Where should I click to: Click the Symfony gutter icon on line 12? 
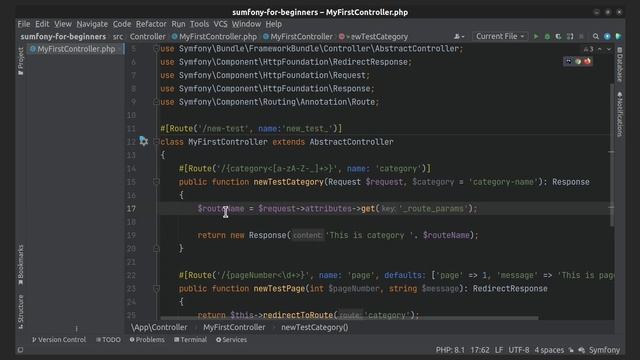click(144, 141)
